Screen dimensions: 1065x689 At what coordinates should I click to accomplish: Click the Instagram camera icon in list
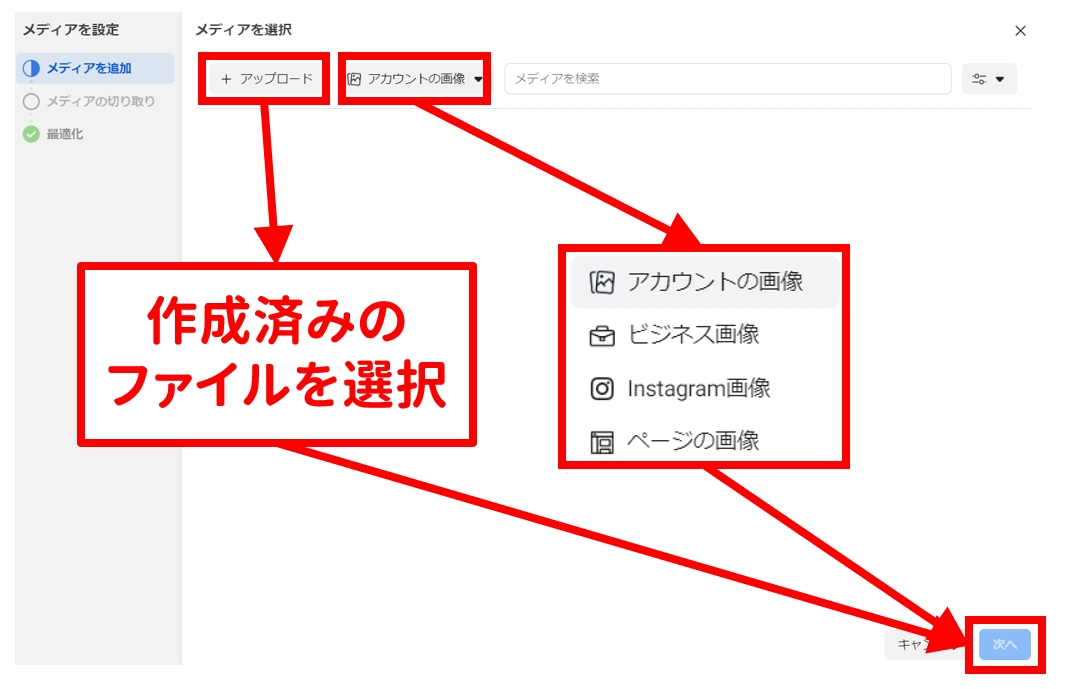coord(602,389)
